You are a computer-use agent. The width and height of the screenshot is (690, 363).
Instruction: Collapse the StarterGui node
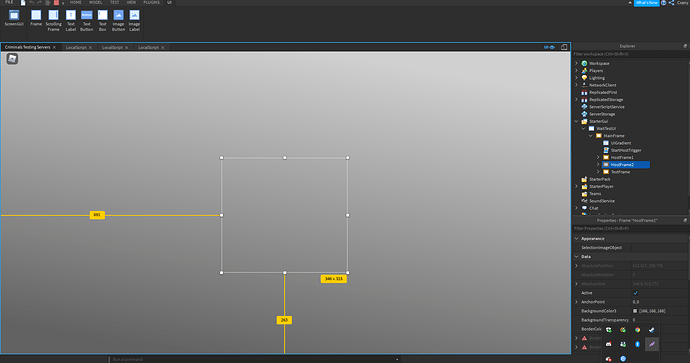coord(577,121)
